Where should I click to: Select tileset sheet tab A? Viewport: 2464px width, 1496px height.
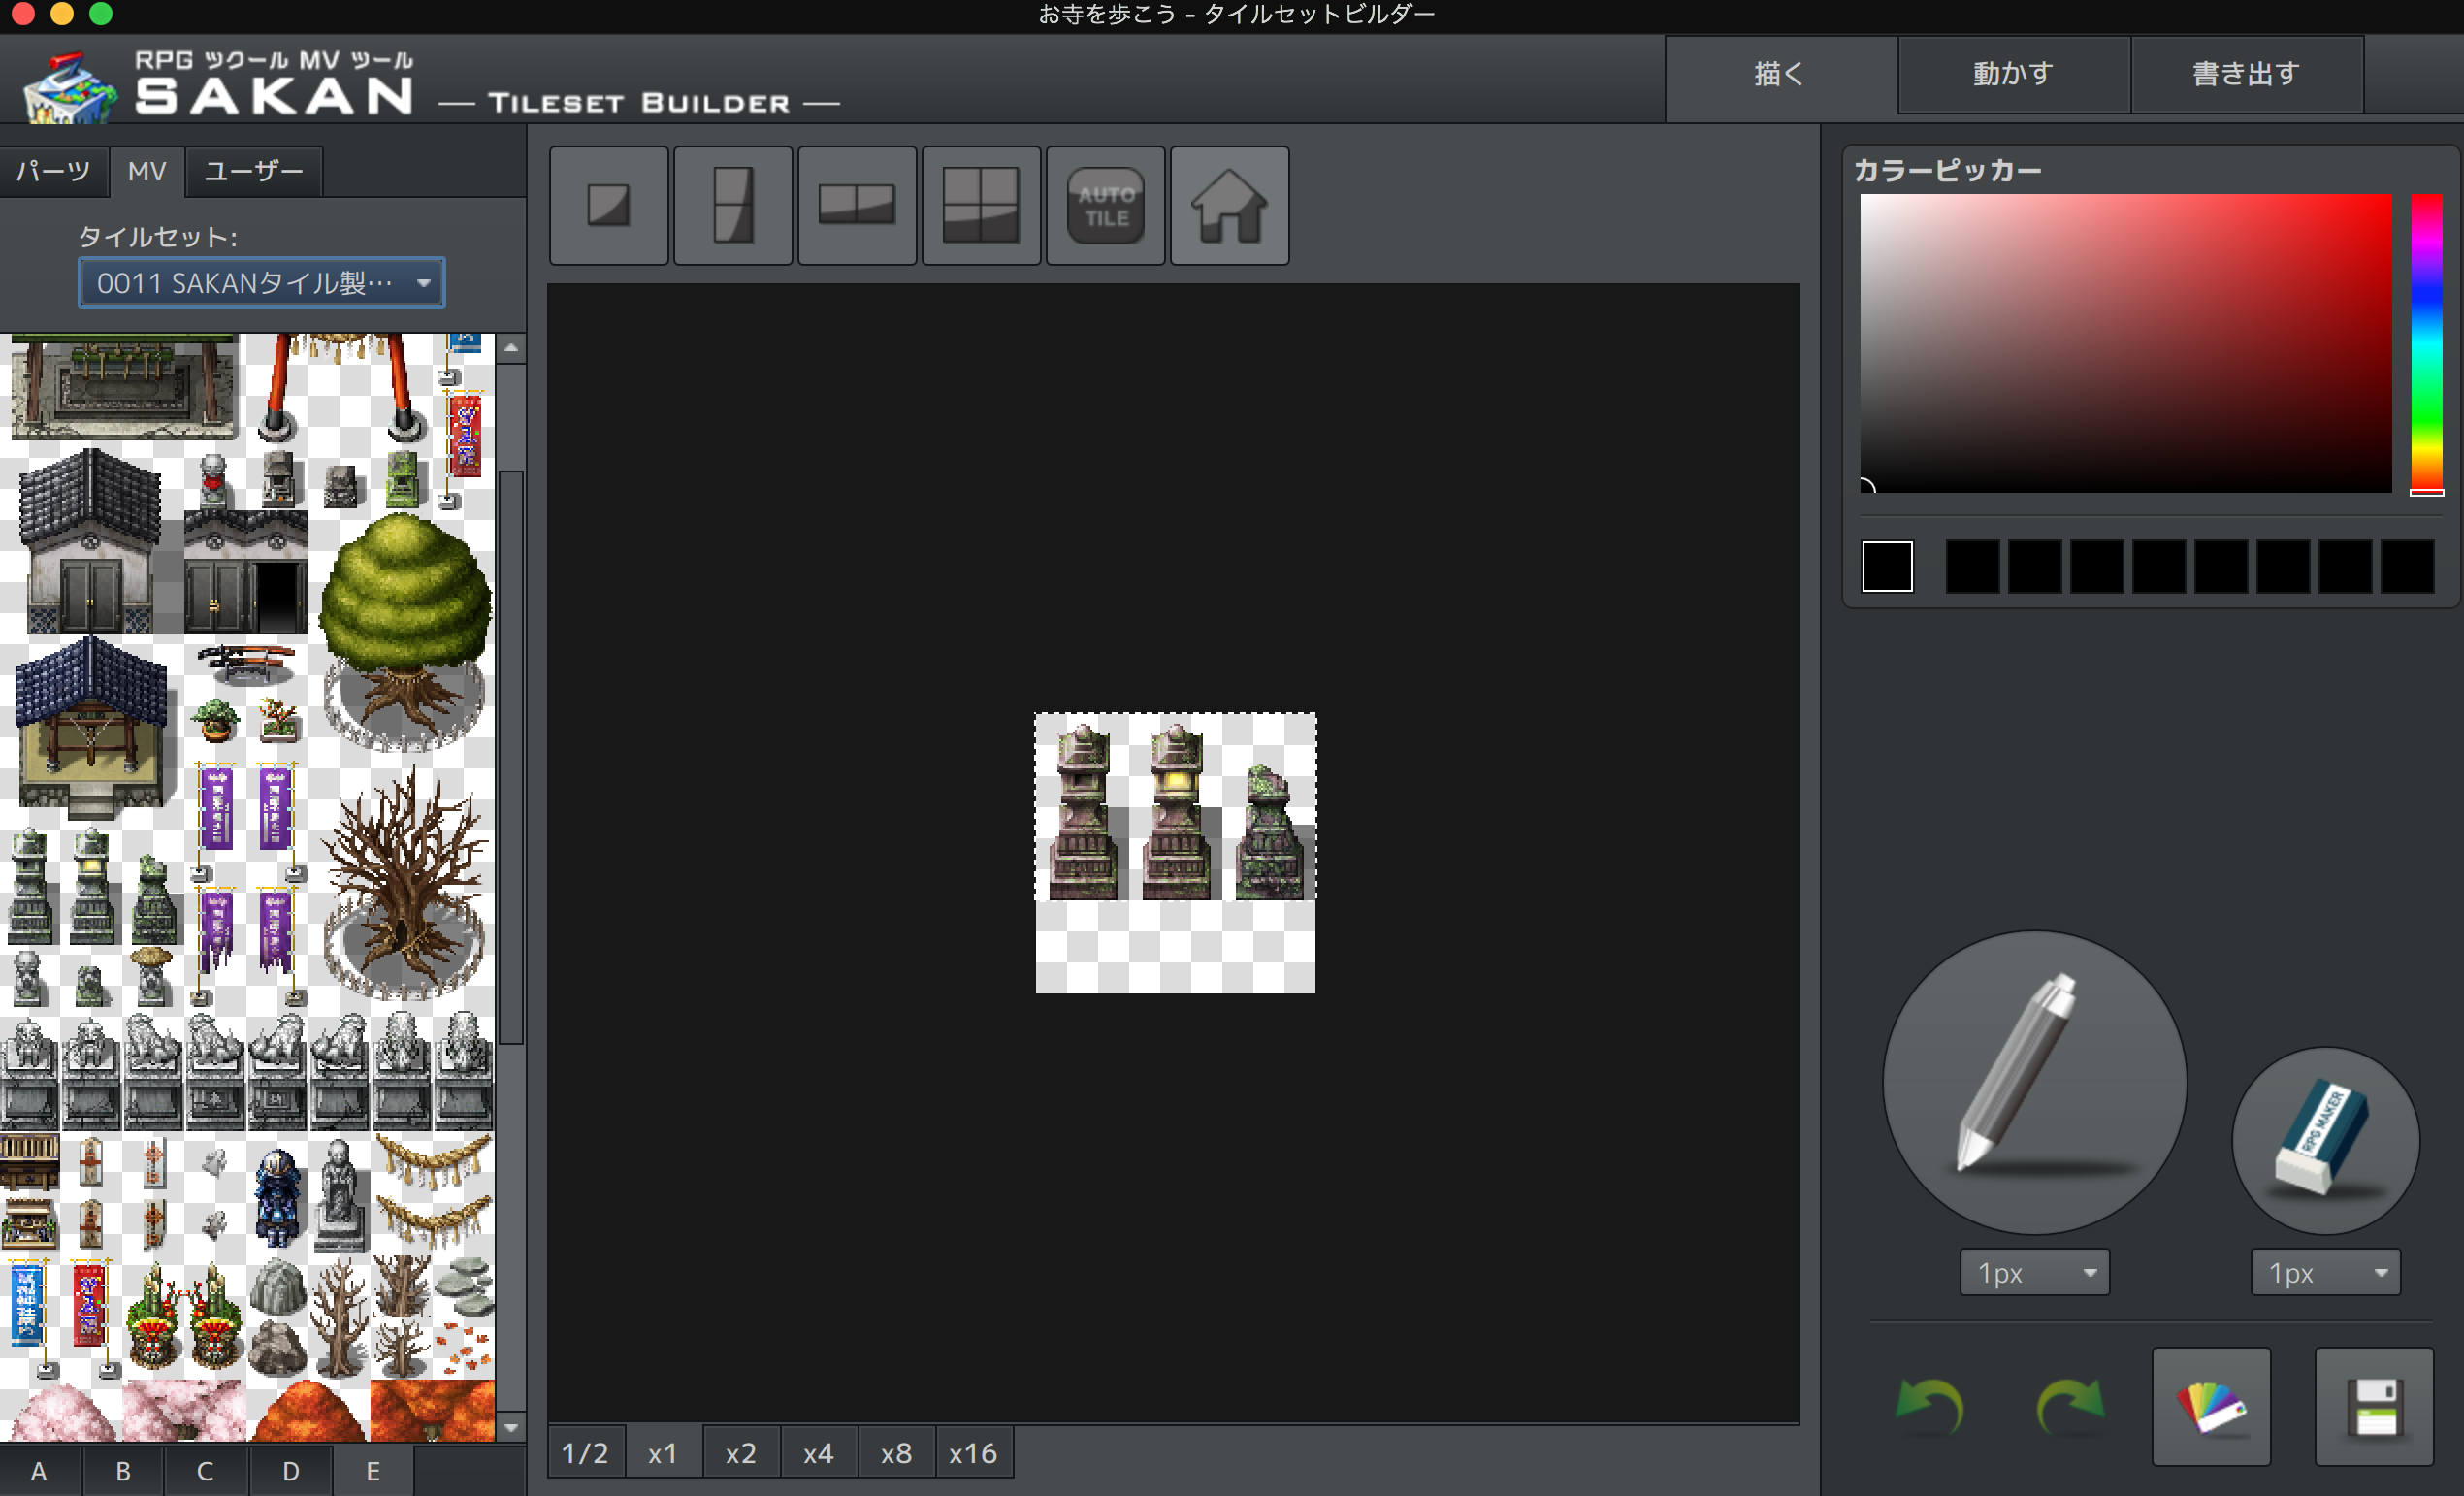click(x=39, y=1470)
